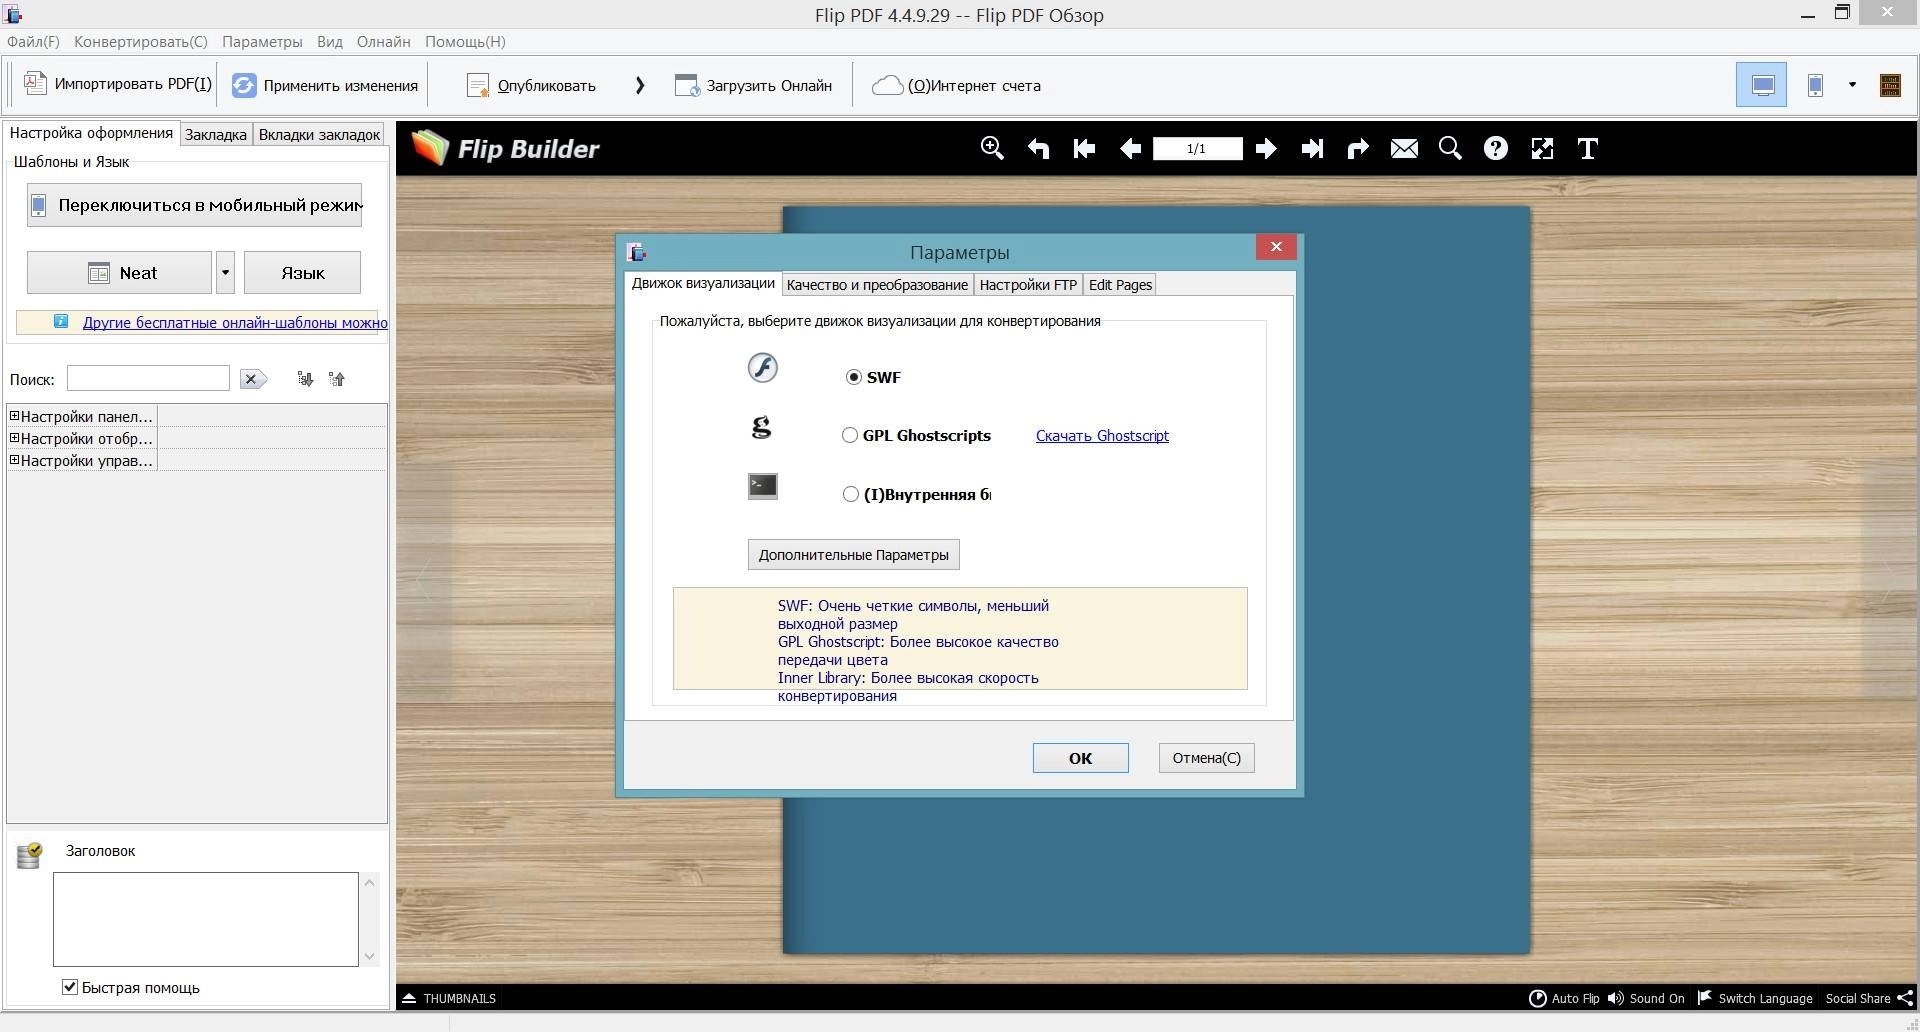Open the Вид menu
This screenshot has width=1920, height=1032.
(x=330, y=42)
